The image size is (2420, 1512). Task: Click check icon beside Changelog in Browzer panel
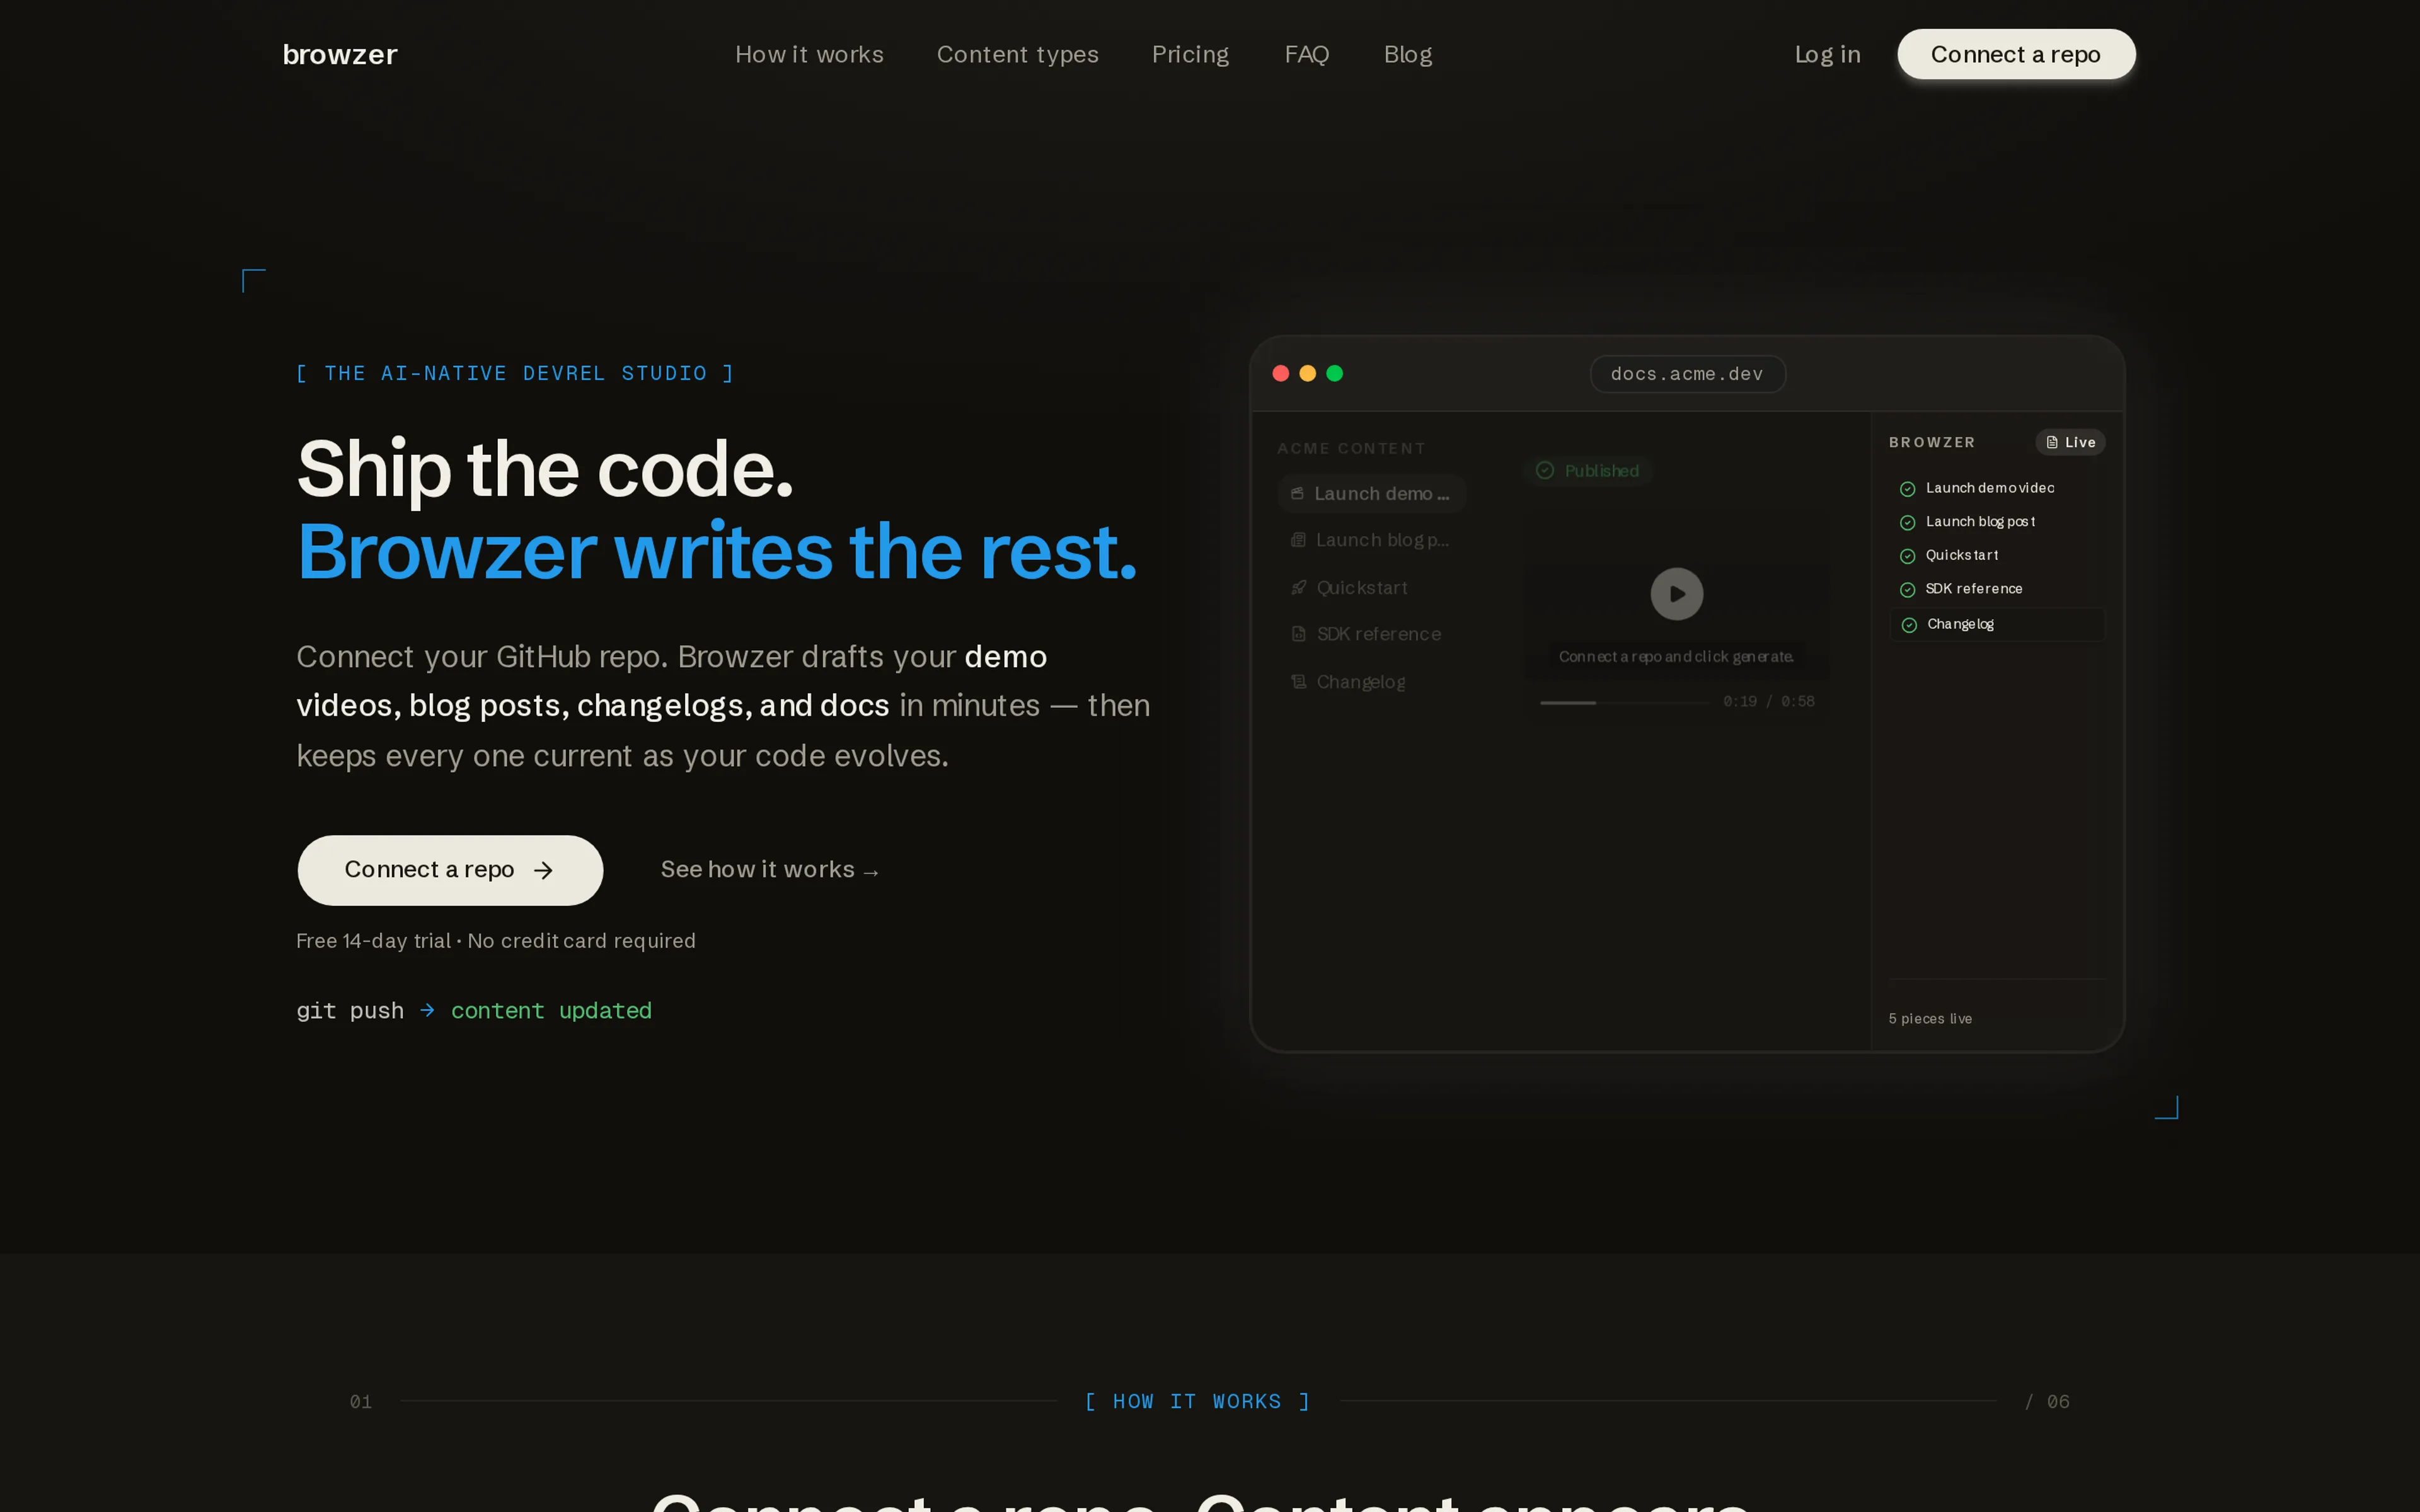1909,625
